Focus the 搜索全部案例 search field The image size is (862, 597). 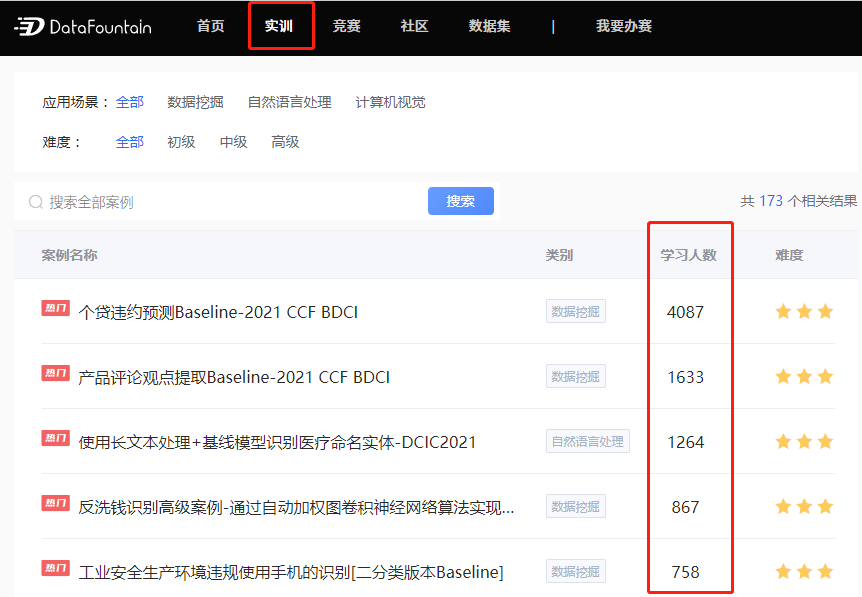230,202
